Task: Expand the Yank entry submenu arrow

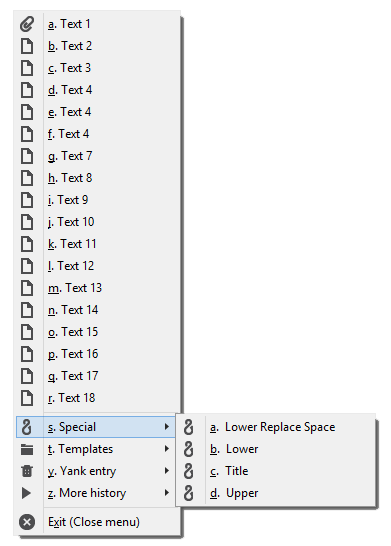Action: pyautogui.click(x=167, y=471)
